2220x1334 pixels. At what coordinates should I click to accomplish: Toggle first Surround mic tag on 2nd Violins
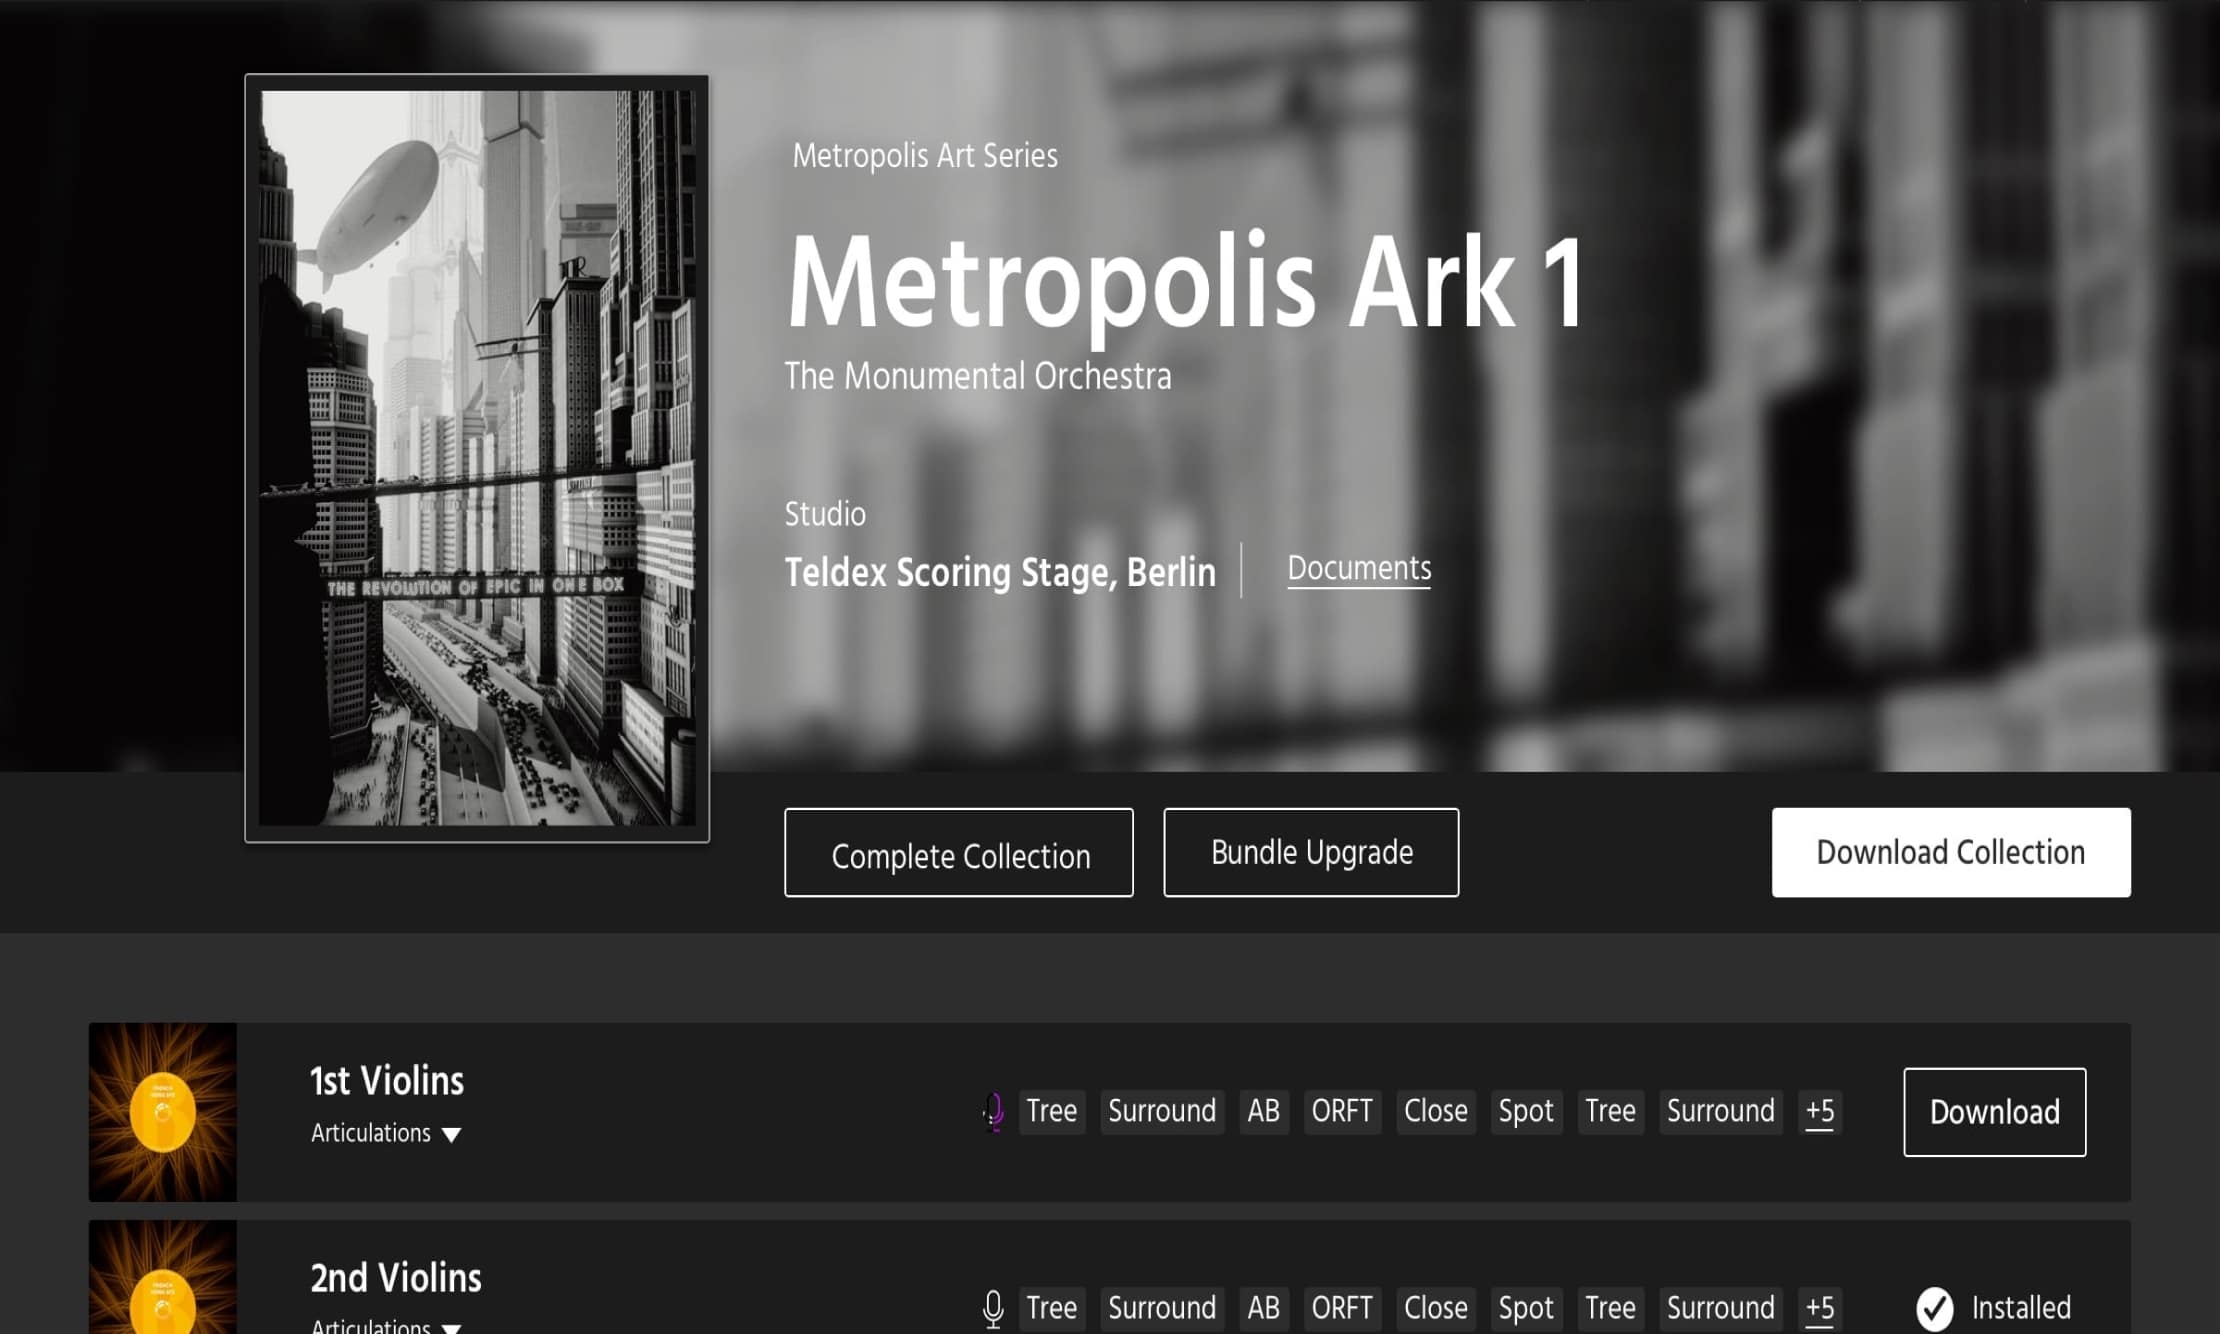(1162, 1308)
